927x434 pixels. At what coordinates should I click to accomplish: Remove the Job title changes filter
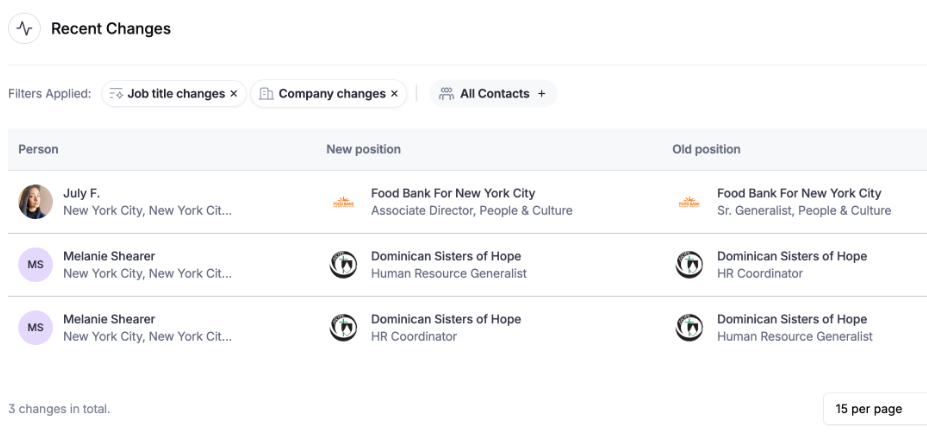(234, 93)
